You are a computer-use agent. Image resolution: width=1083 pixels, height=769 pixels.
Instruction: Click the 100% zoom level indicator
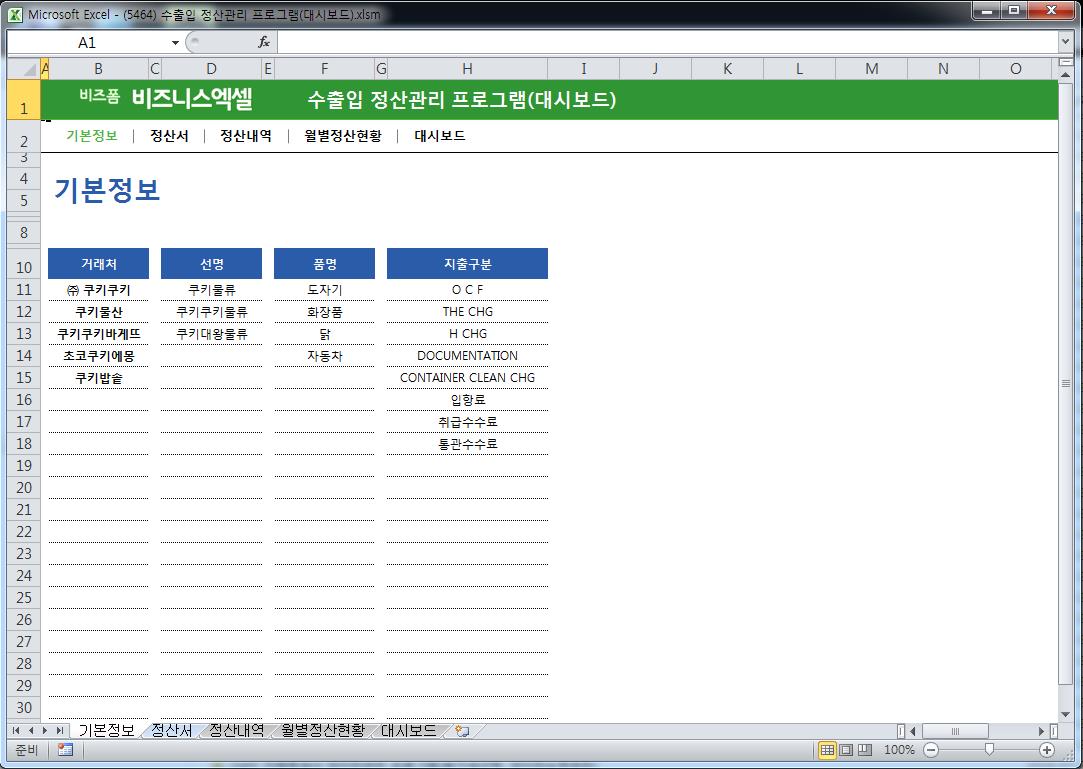899,750
